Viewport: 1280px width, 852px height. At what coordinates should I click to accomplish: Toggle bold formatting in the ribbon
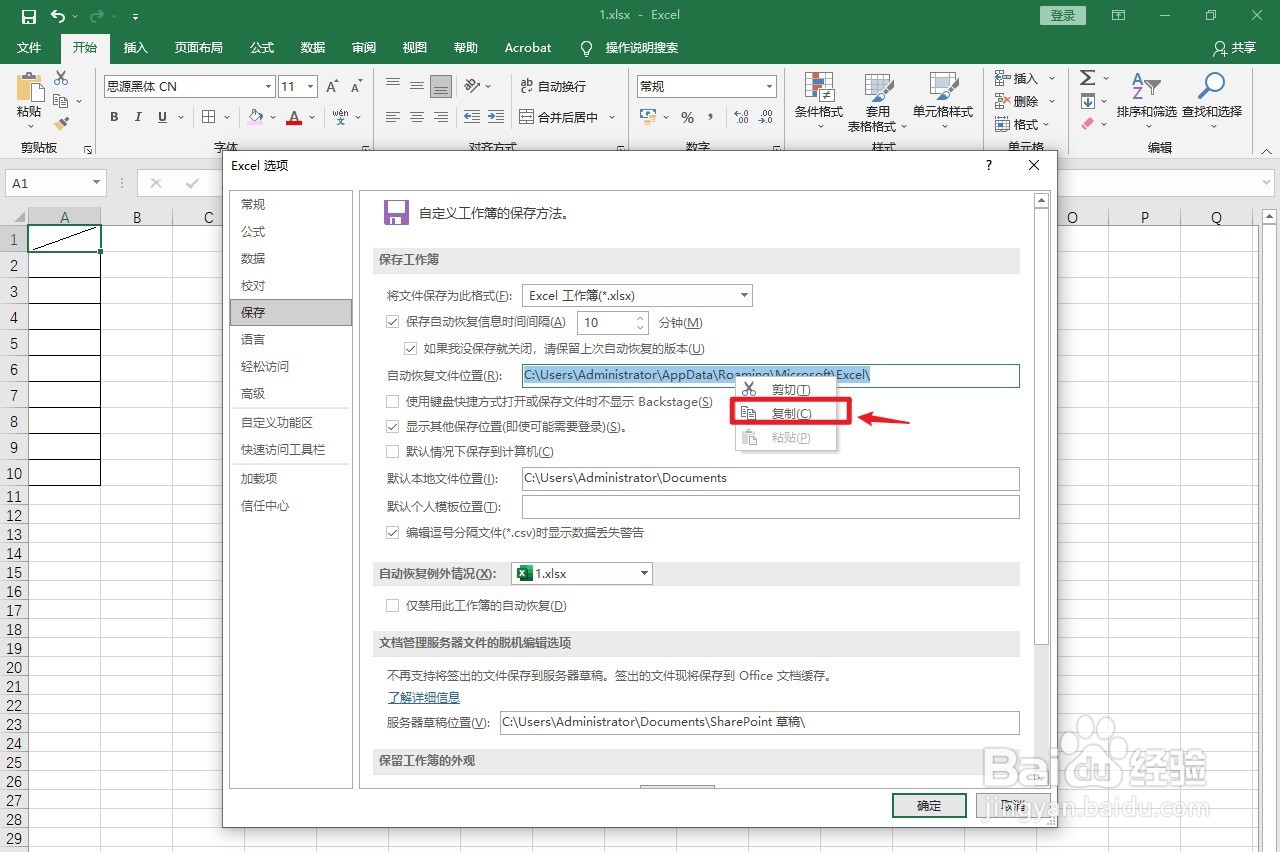[113, 117]
